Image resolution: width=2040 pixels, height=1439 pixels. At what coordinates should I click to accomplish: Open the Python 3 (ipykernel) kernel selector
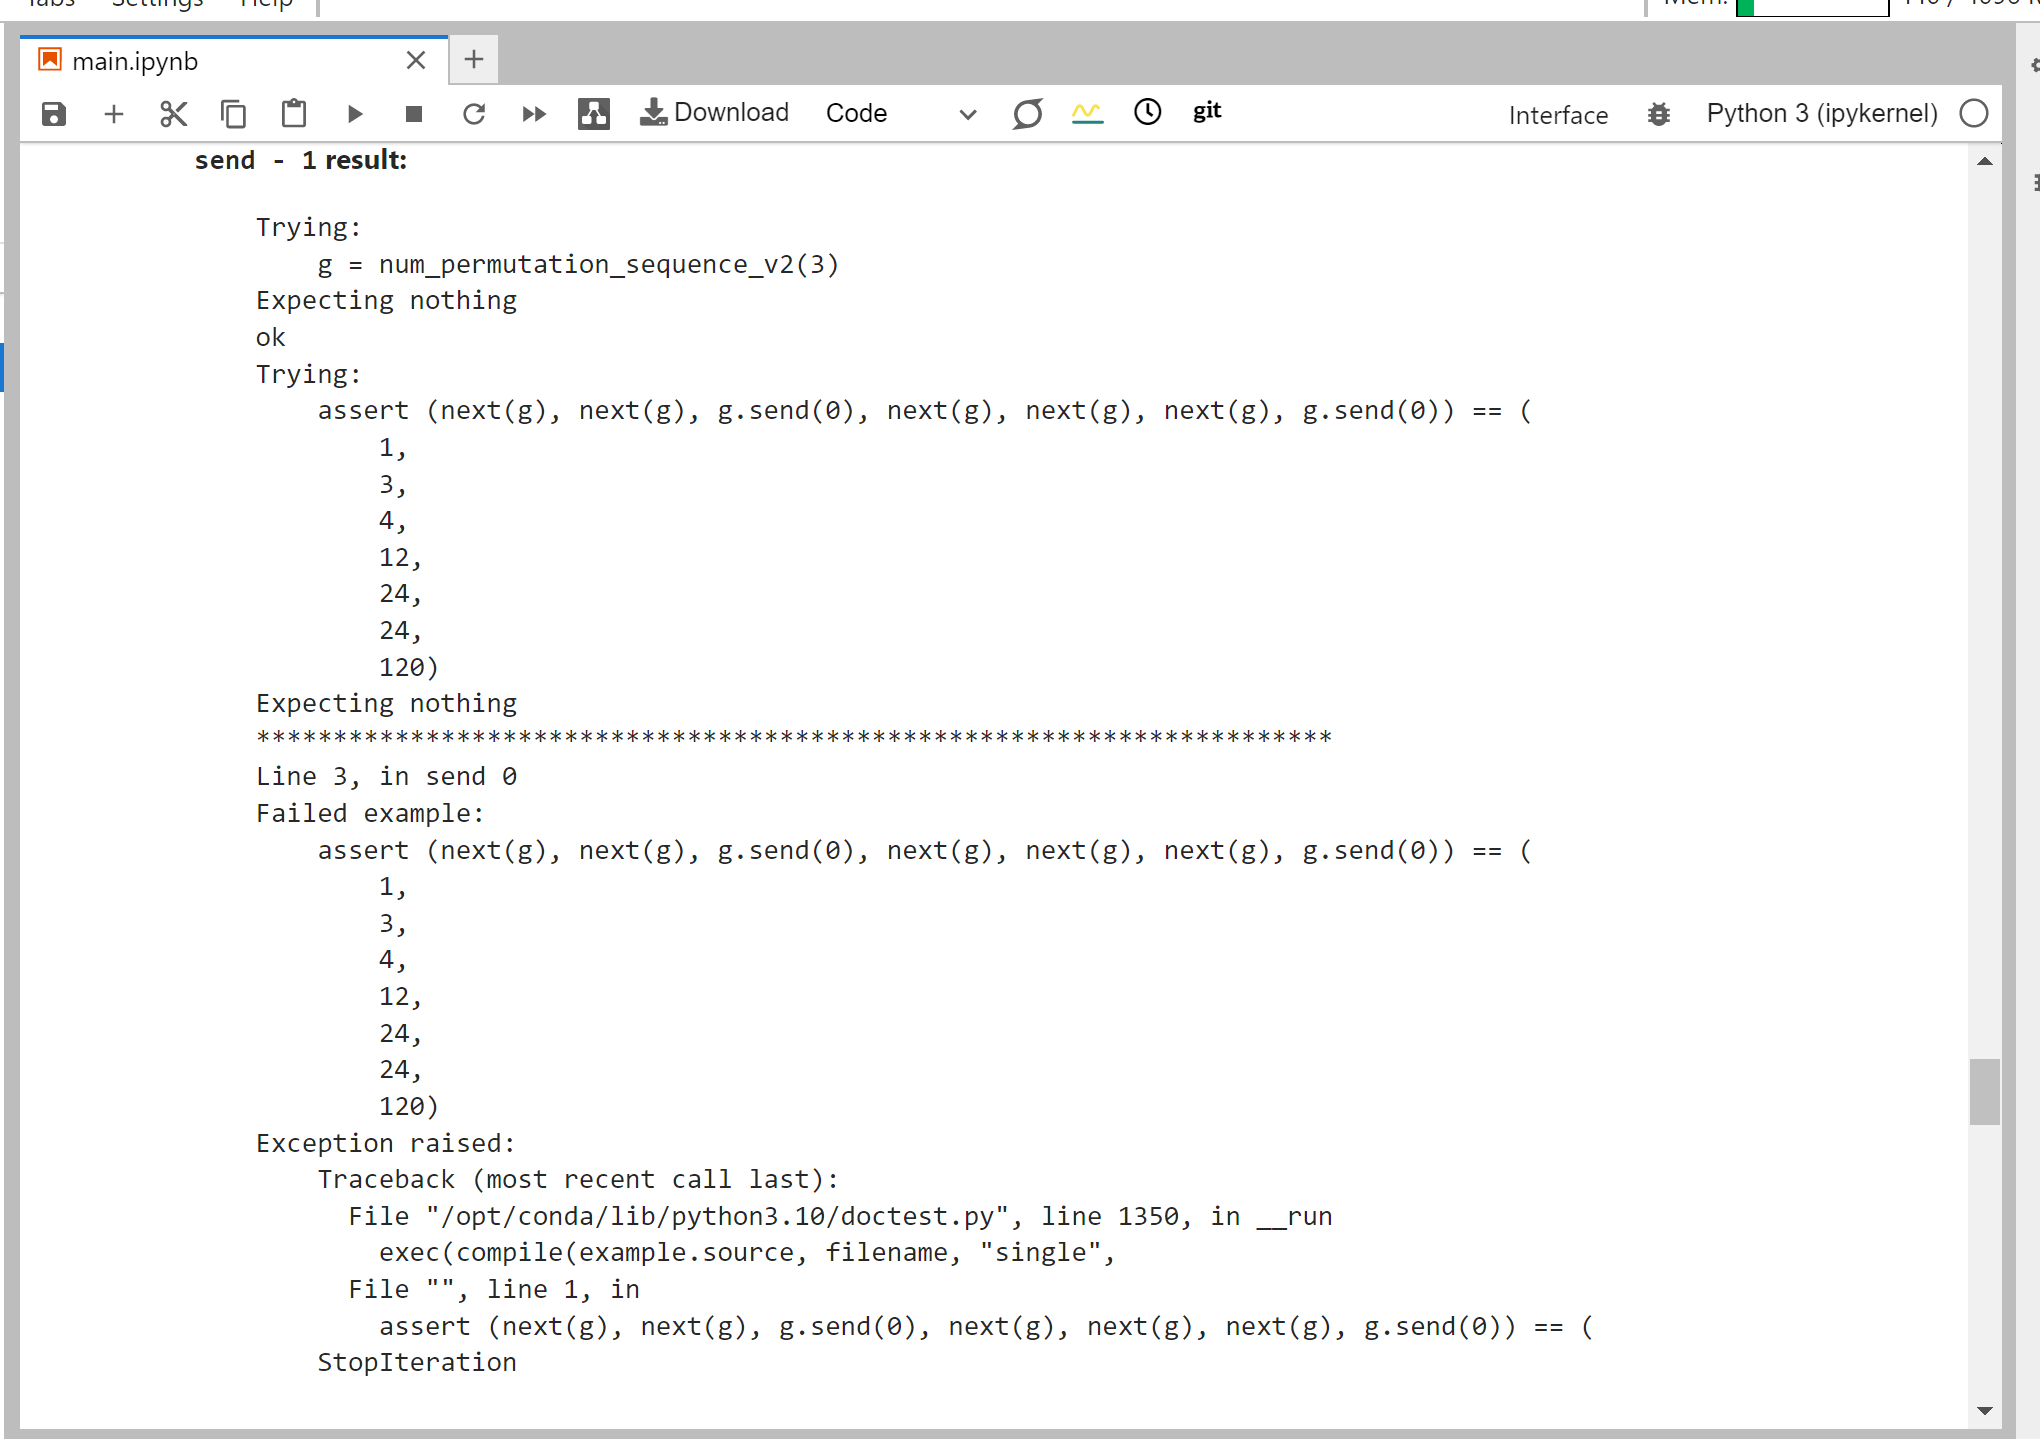coord(1821,114)
